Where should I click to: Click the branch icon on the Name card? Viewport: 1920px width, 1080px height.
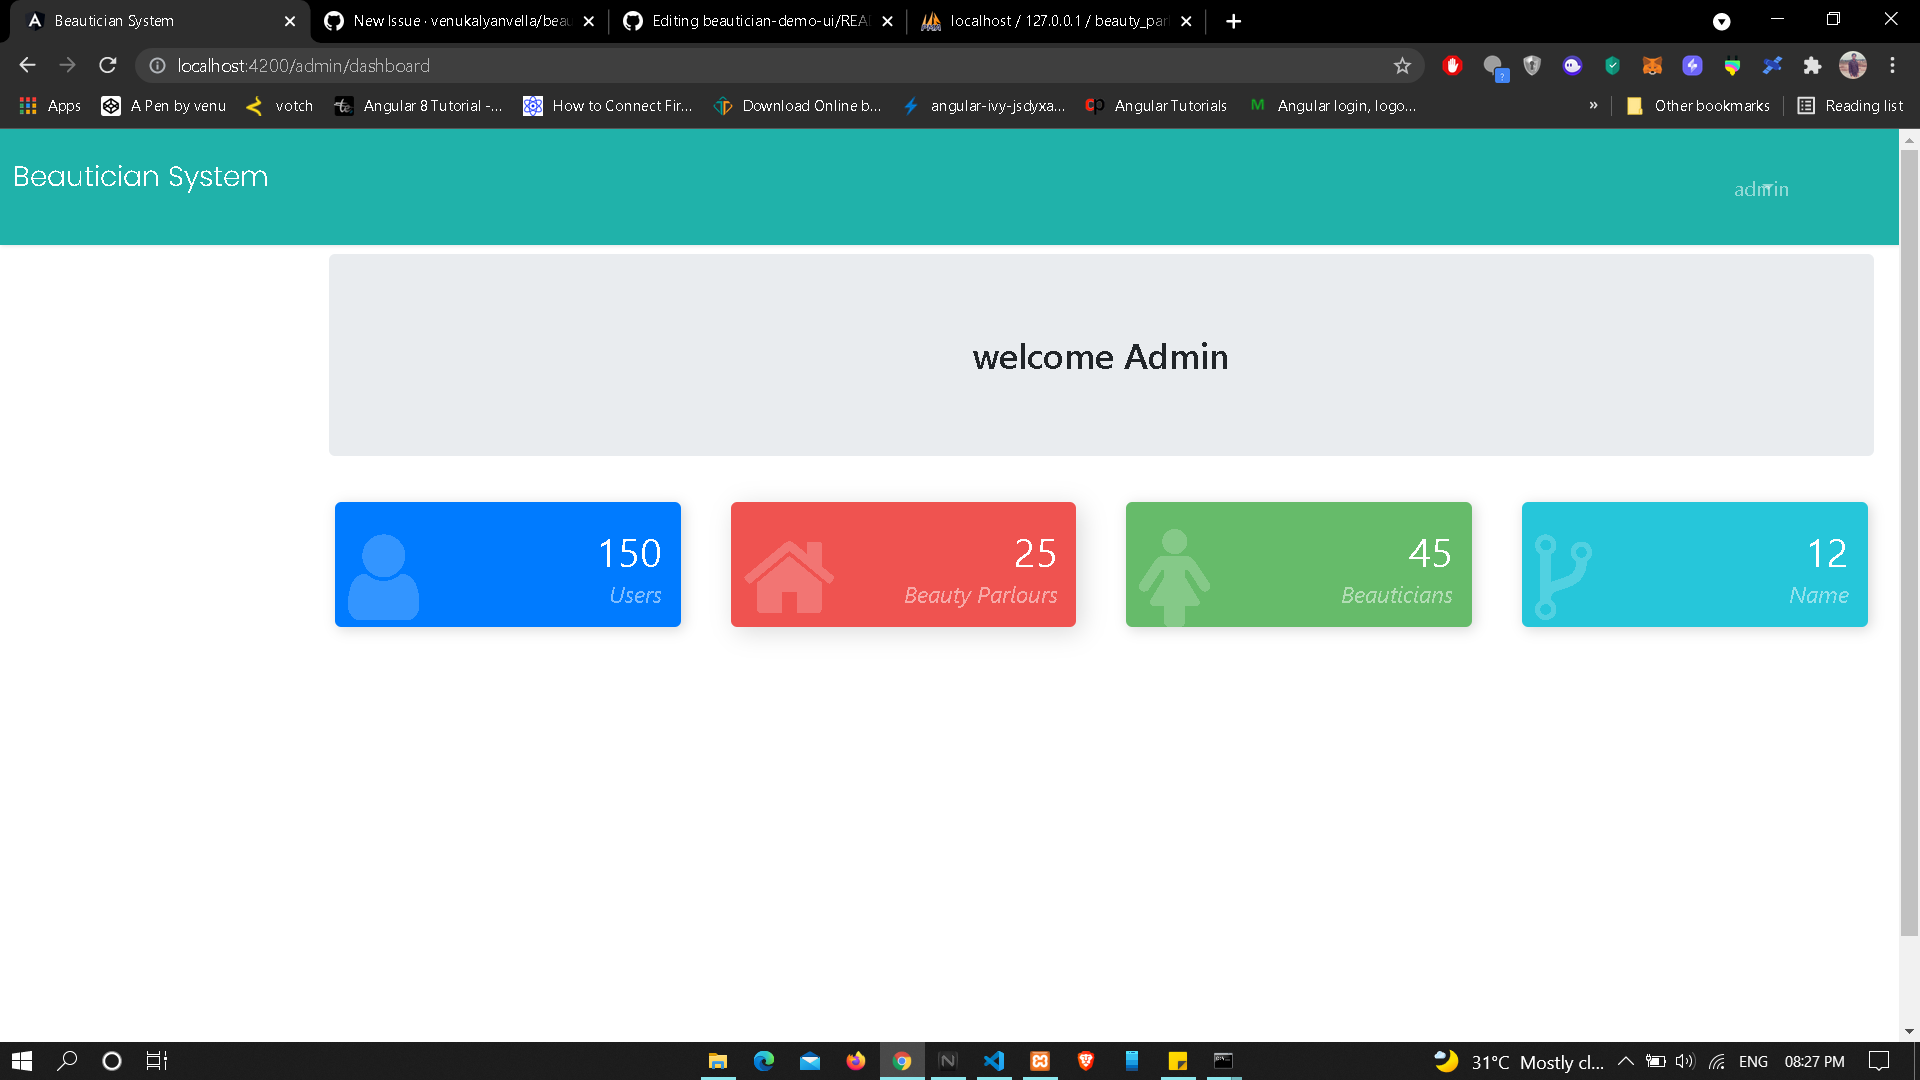(x=1561, y=575)
